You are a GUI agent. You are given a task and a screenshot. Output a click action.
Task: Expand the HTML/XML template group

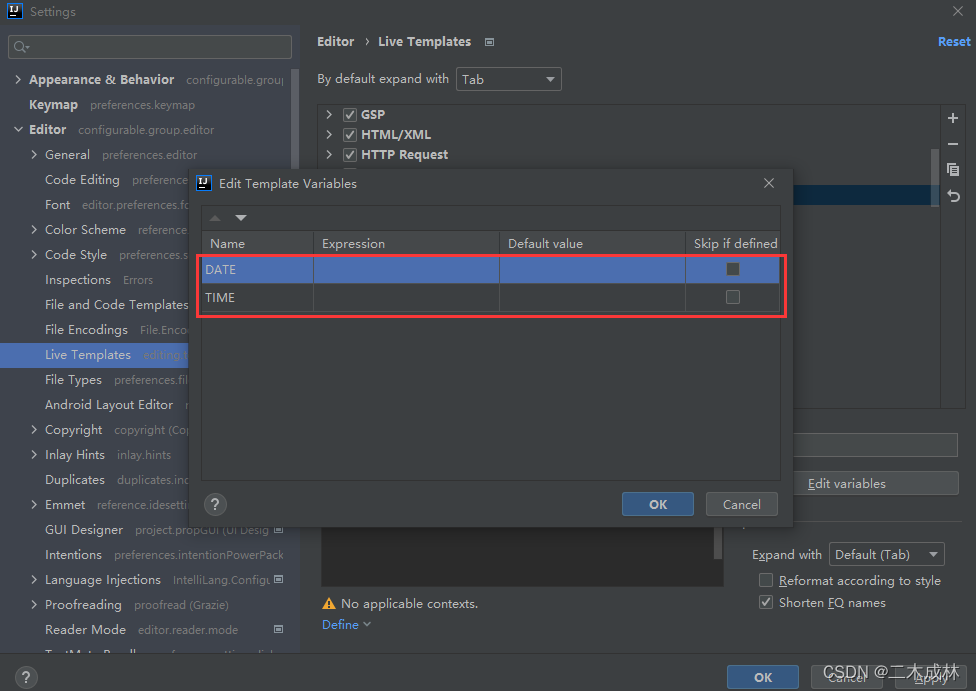tap(329, 134)
